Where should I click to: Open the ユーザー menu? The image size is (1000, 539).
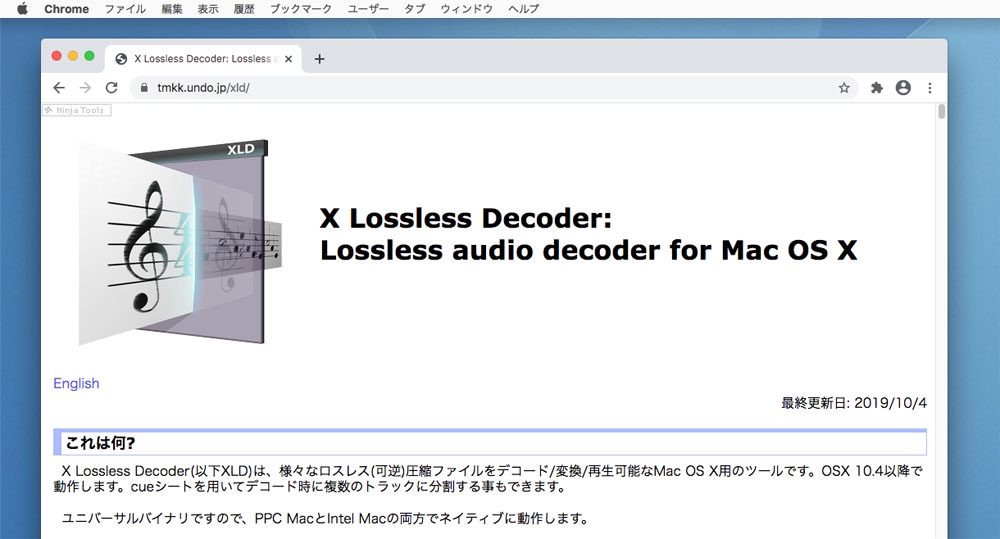coord(367,9)
